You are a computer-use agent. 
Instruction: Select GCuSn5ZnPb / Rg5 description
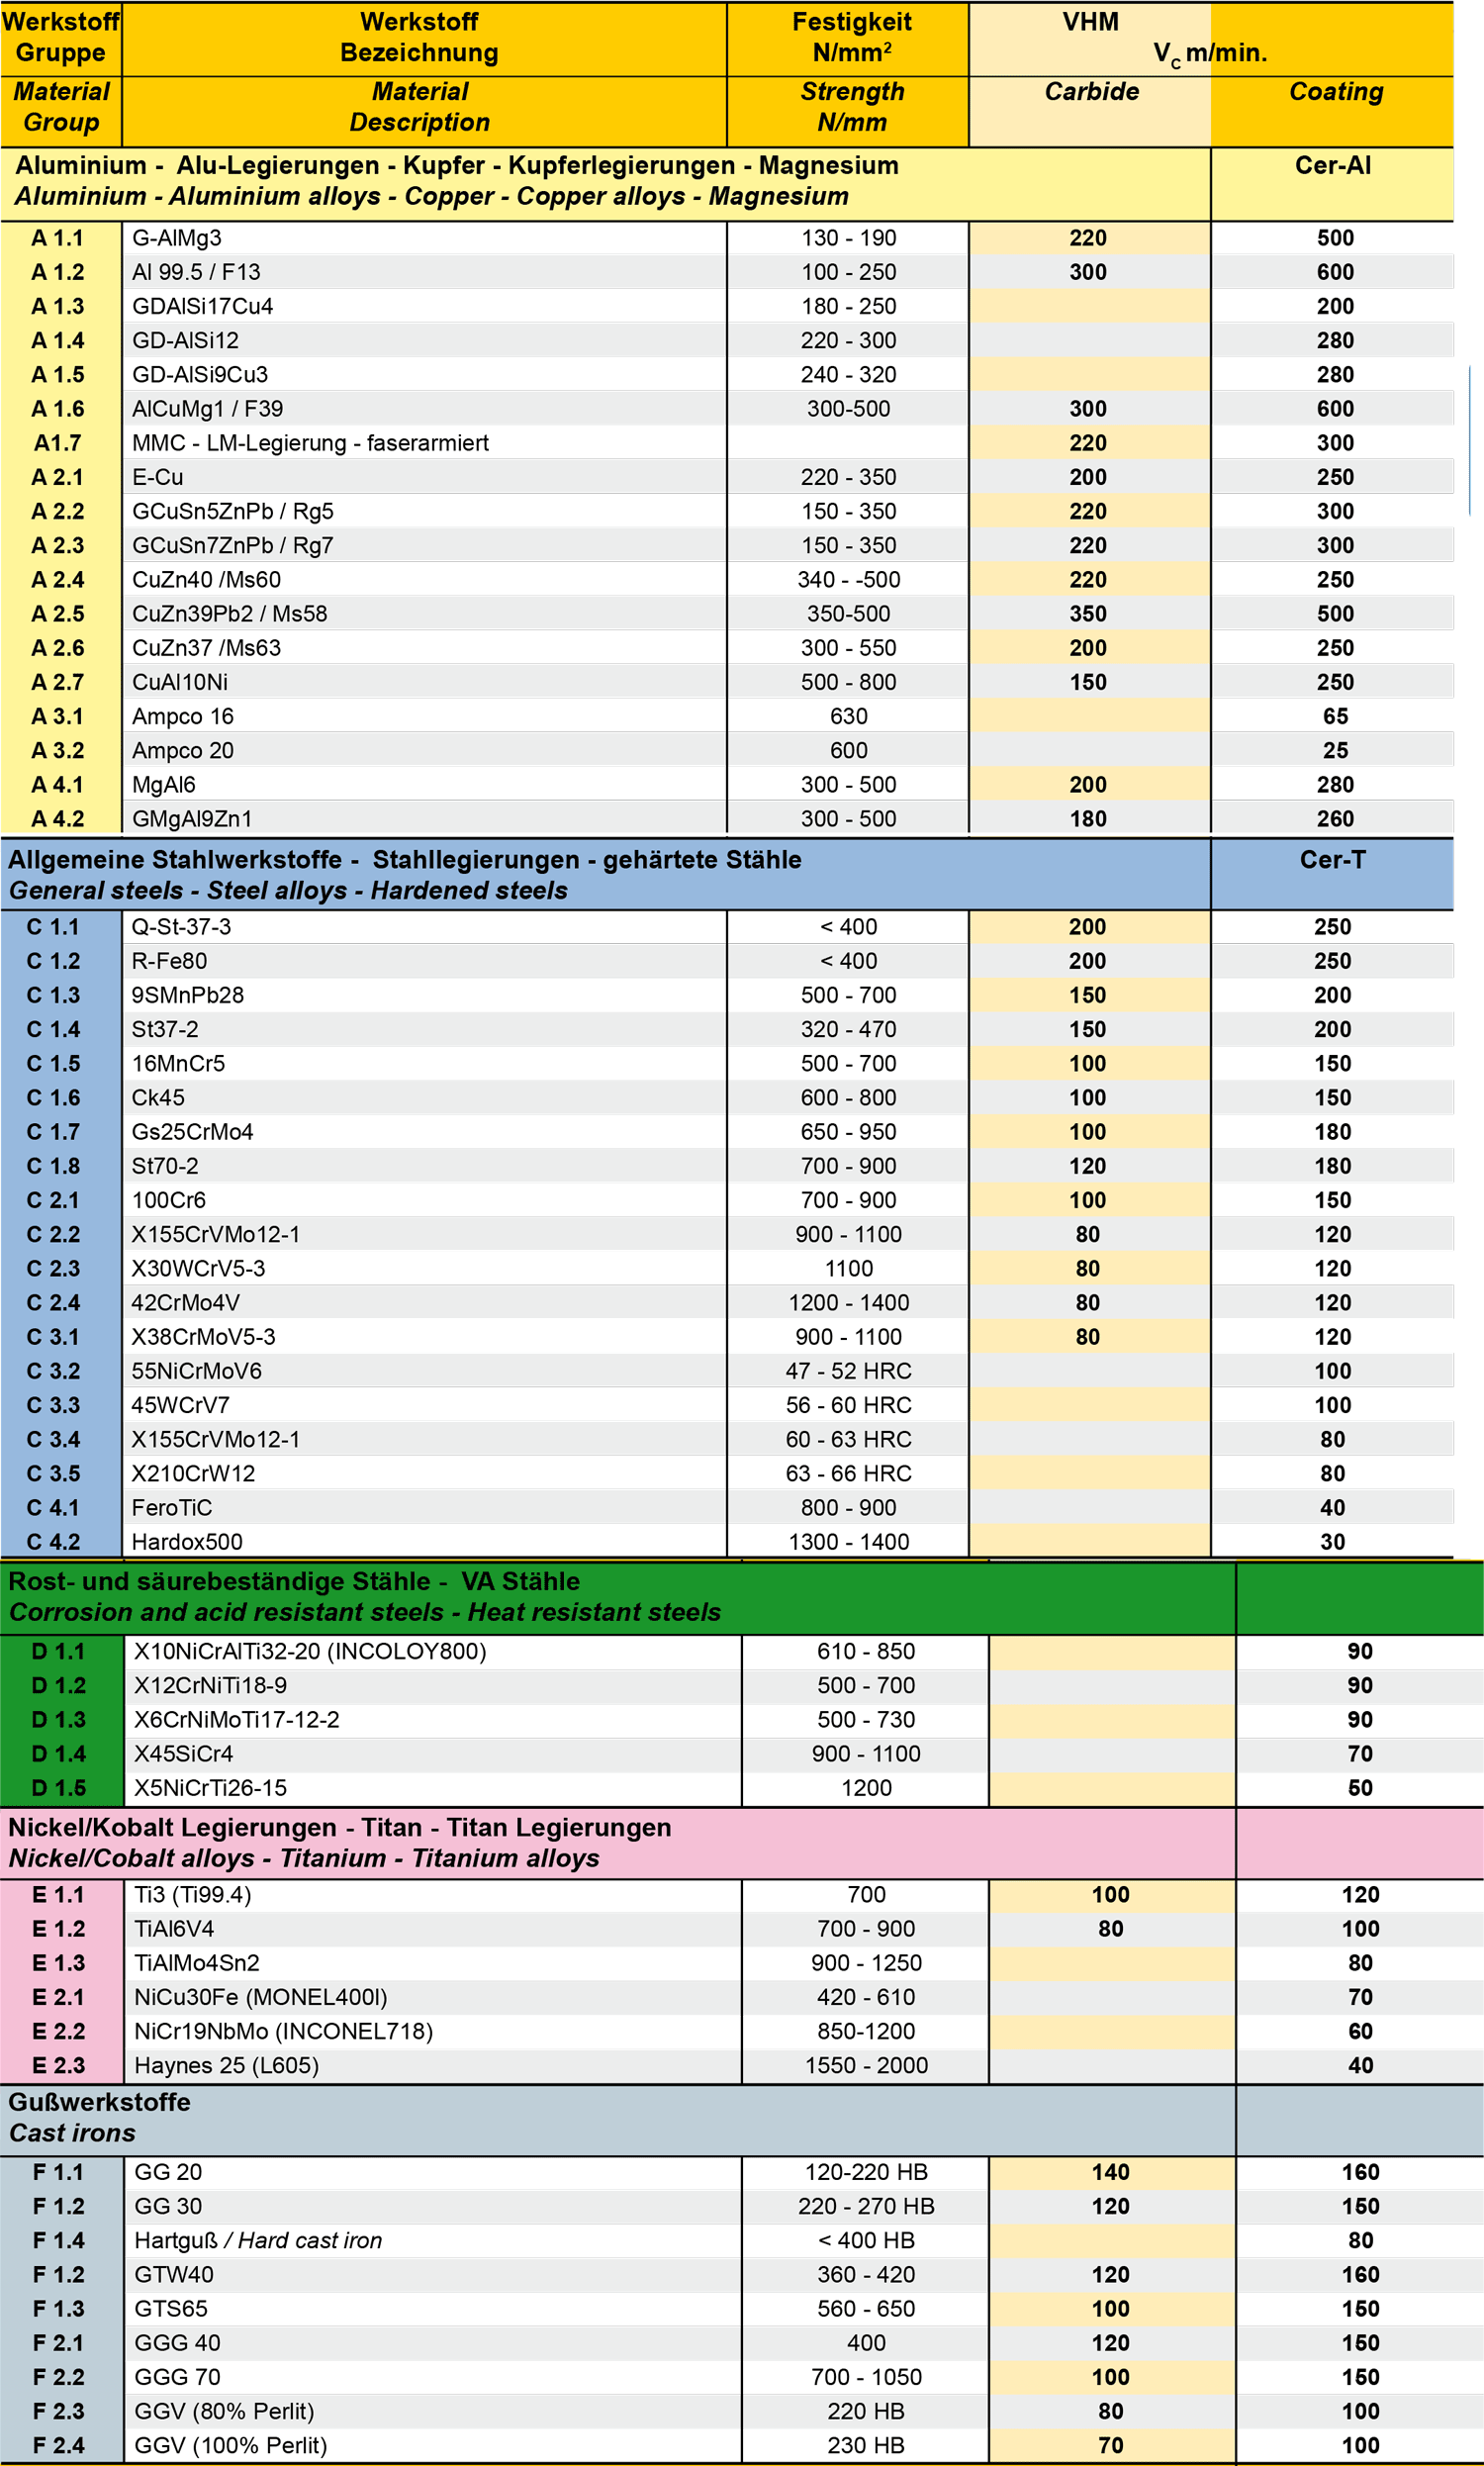232,511
